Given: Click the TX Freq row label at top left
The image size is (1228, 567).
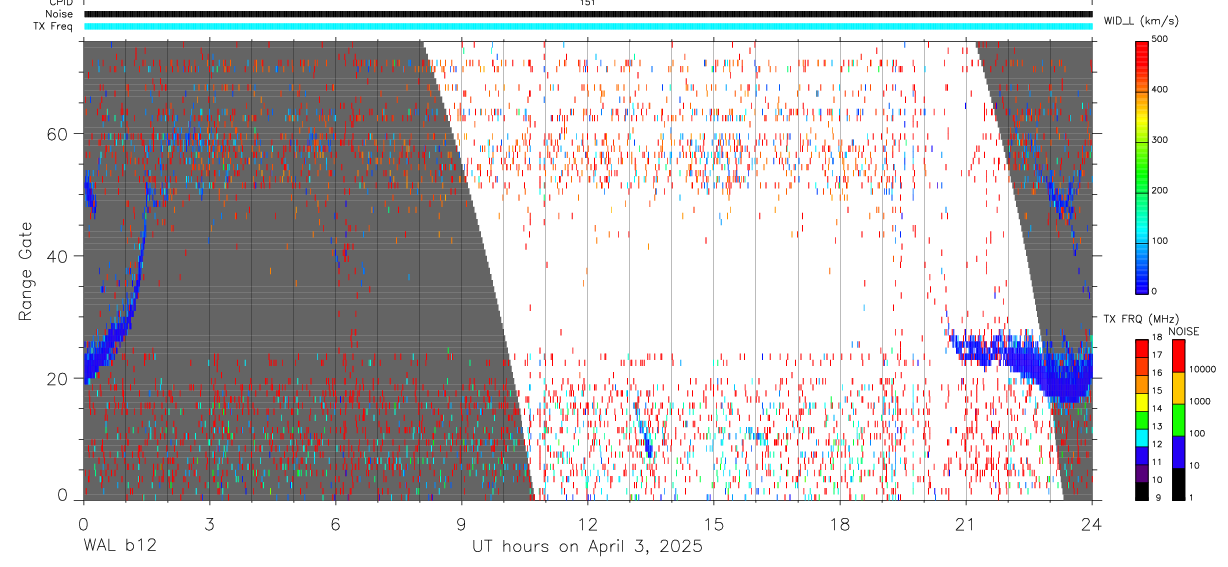Looking at the screenshot, I should [x=54, y=26].
